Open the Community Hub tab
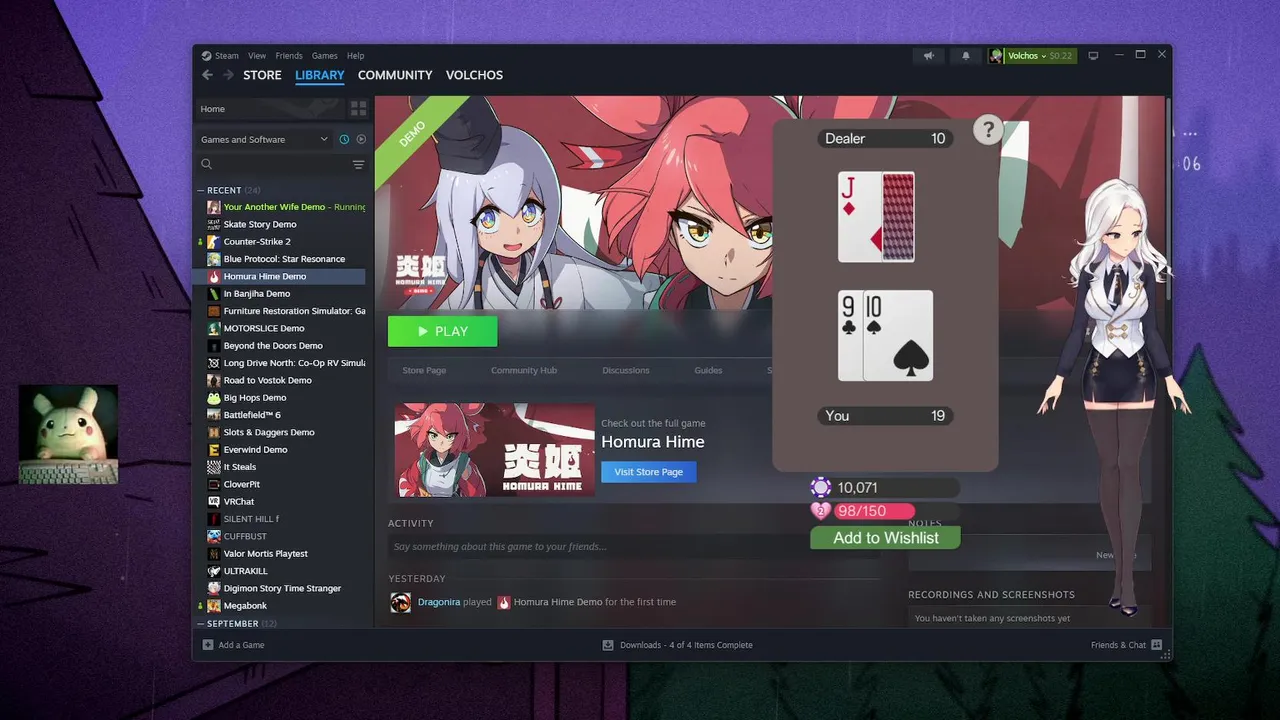1280x720 pixels. pos(524,370)
